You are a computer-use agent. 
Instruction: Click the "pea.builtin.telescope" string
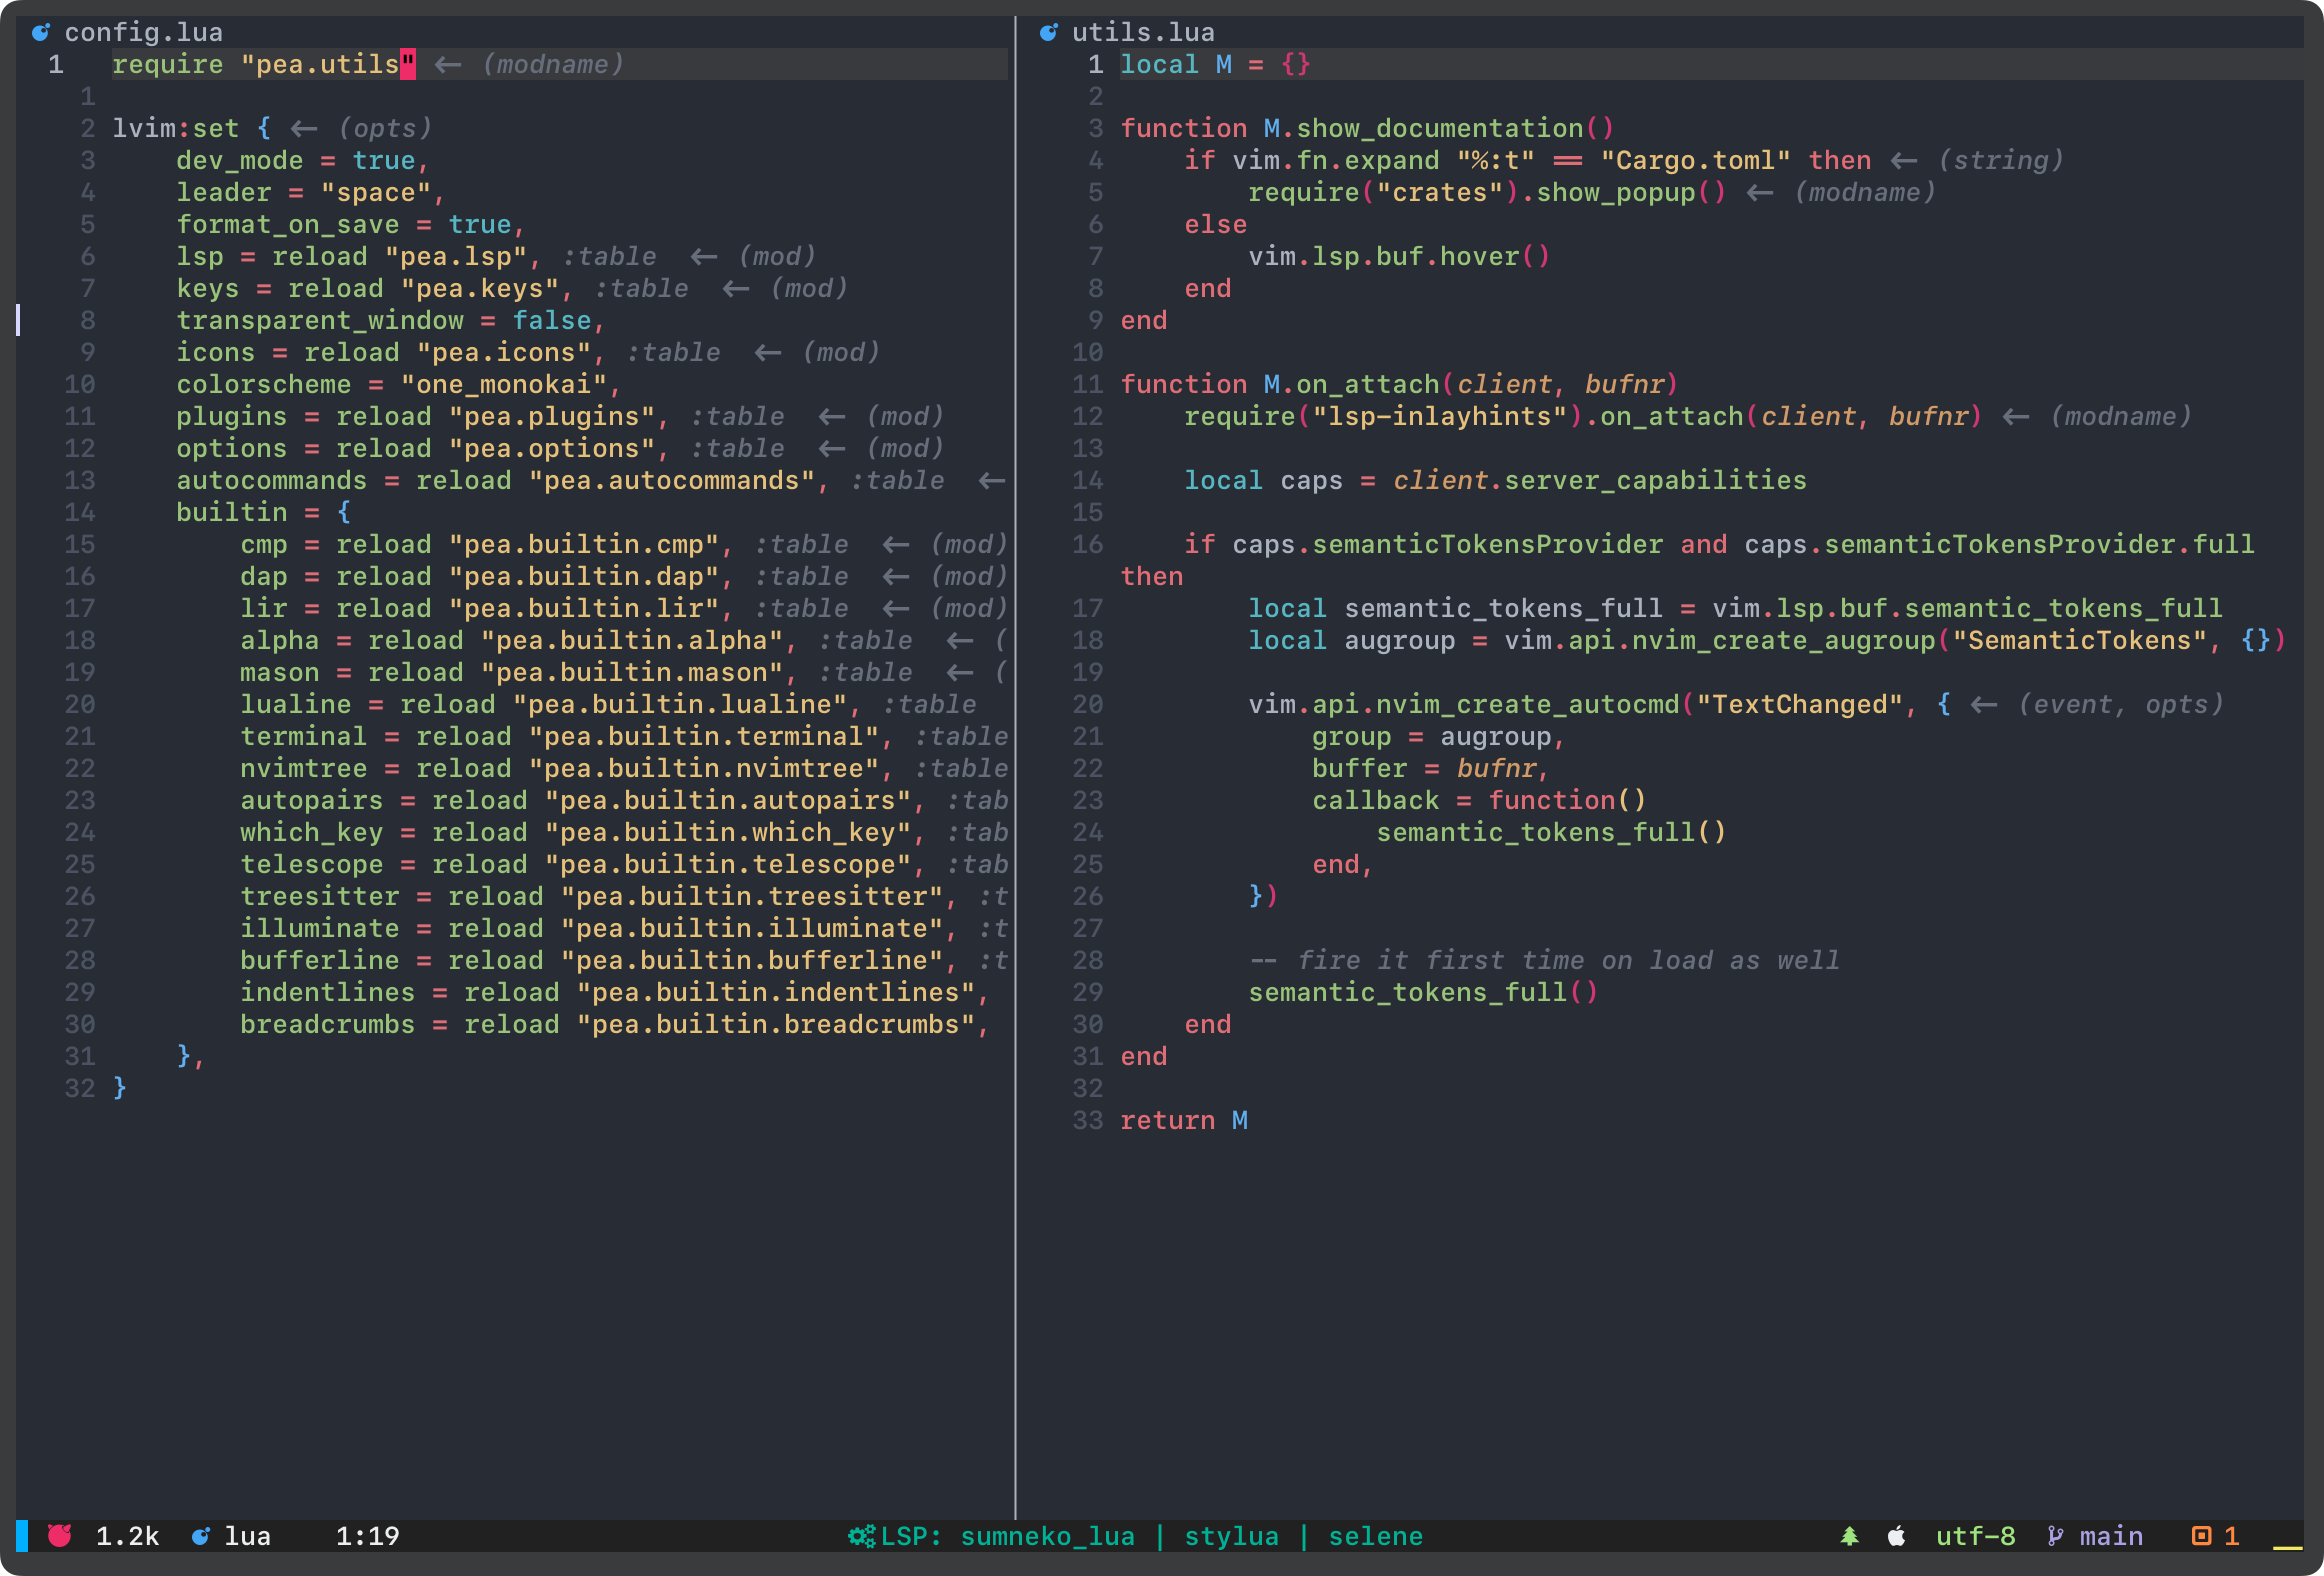(728, 864)
